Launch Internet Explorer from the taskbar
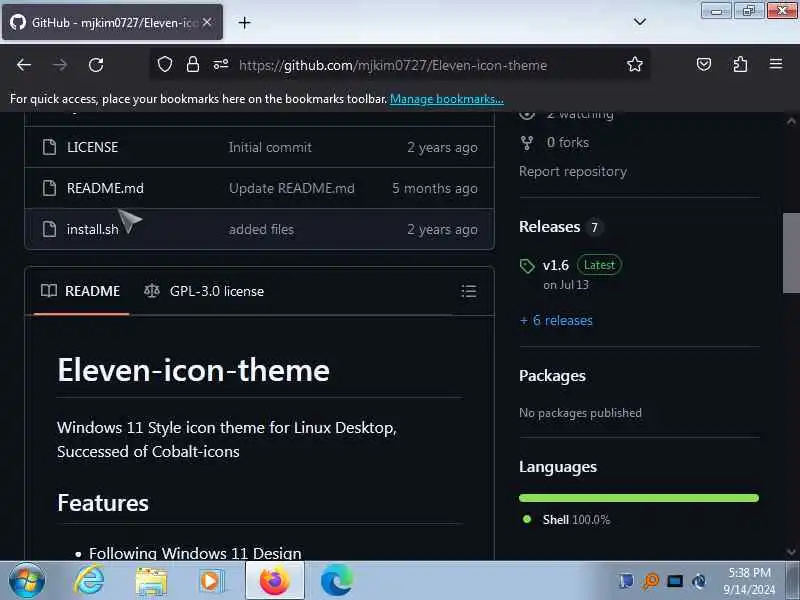The width and height of the screenshot is (800, 600). click(x=89, y=581)
